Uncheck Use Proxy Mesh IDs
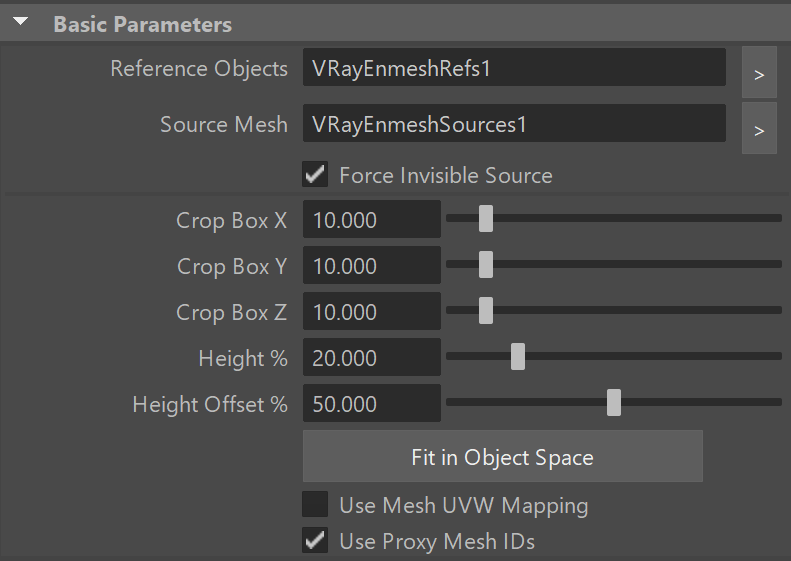Image resolution: width=791 pixels, height=561 pixels. (315, 540)
